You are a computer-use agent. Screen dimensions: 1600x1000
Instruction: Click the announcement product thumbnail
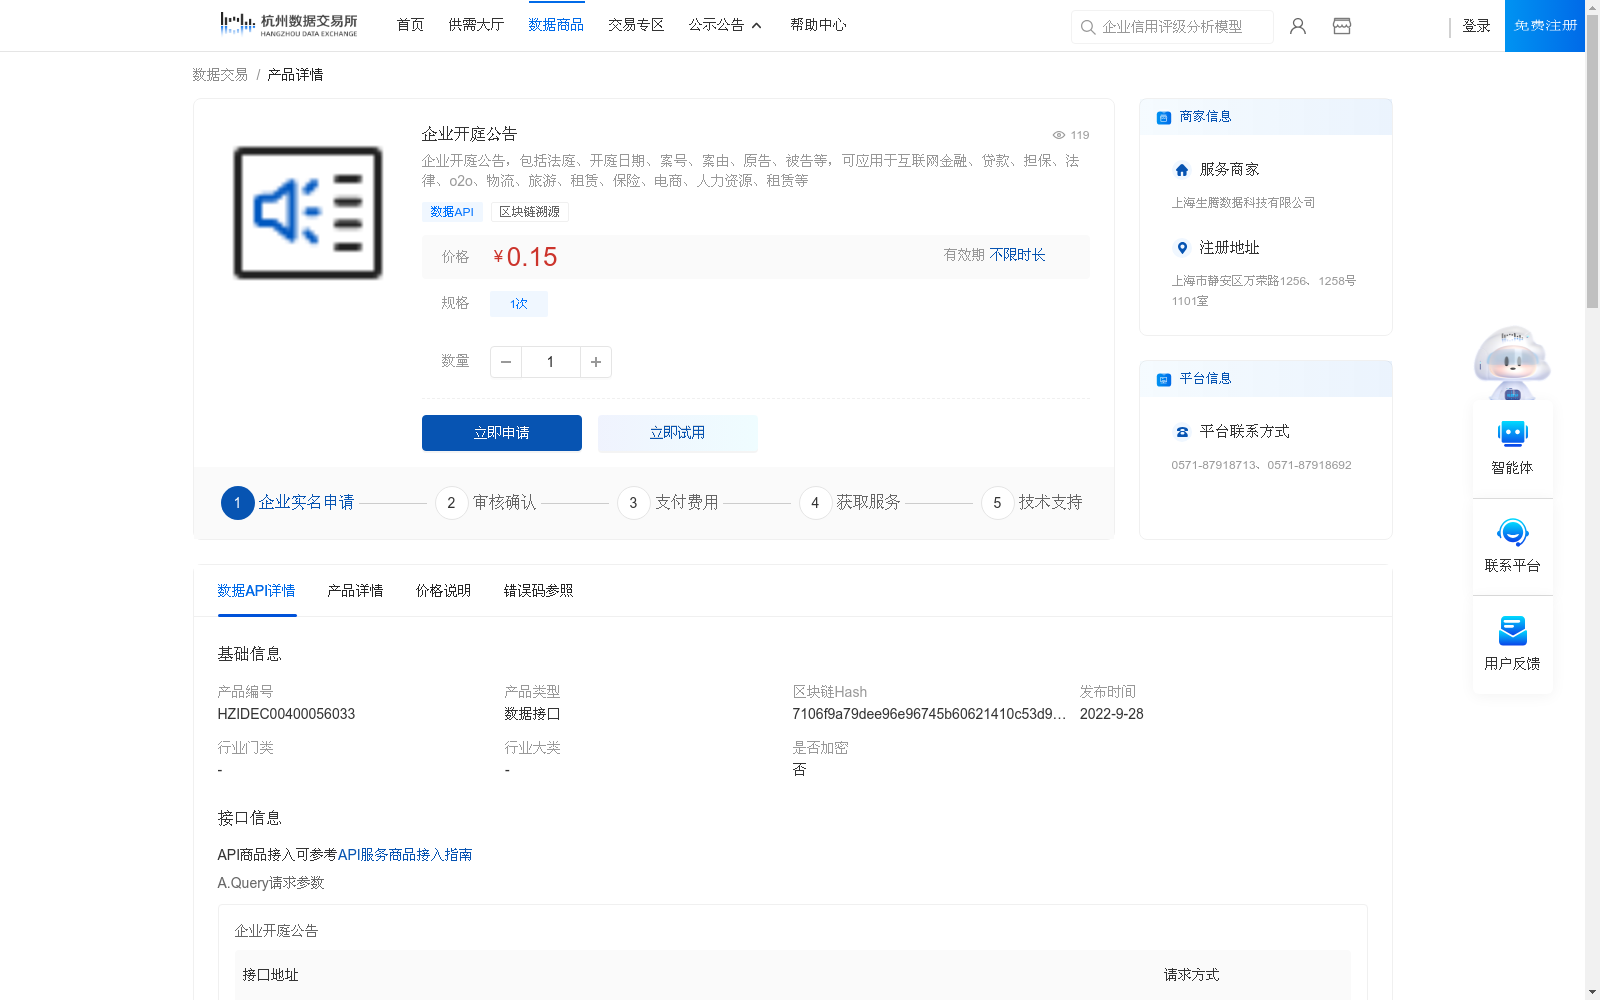(308, 213)
